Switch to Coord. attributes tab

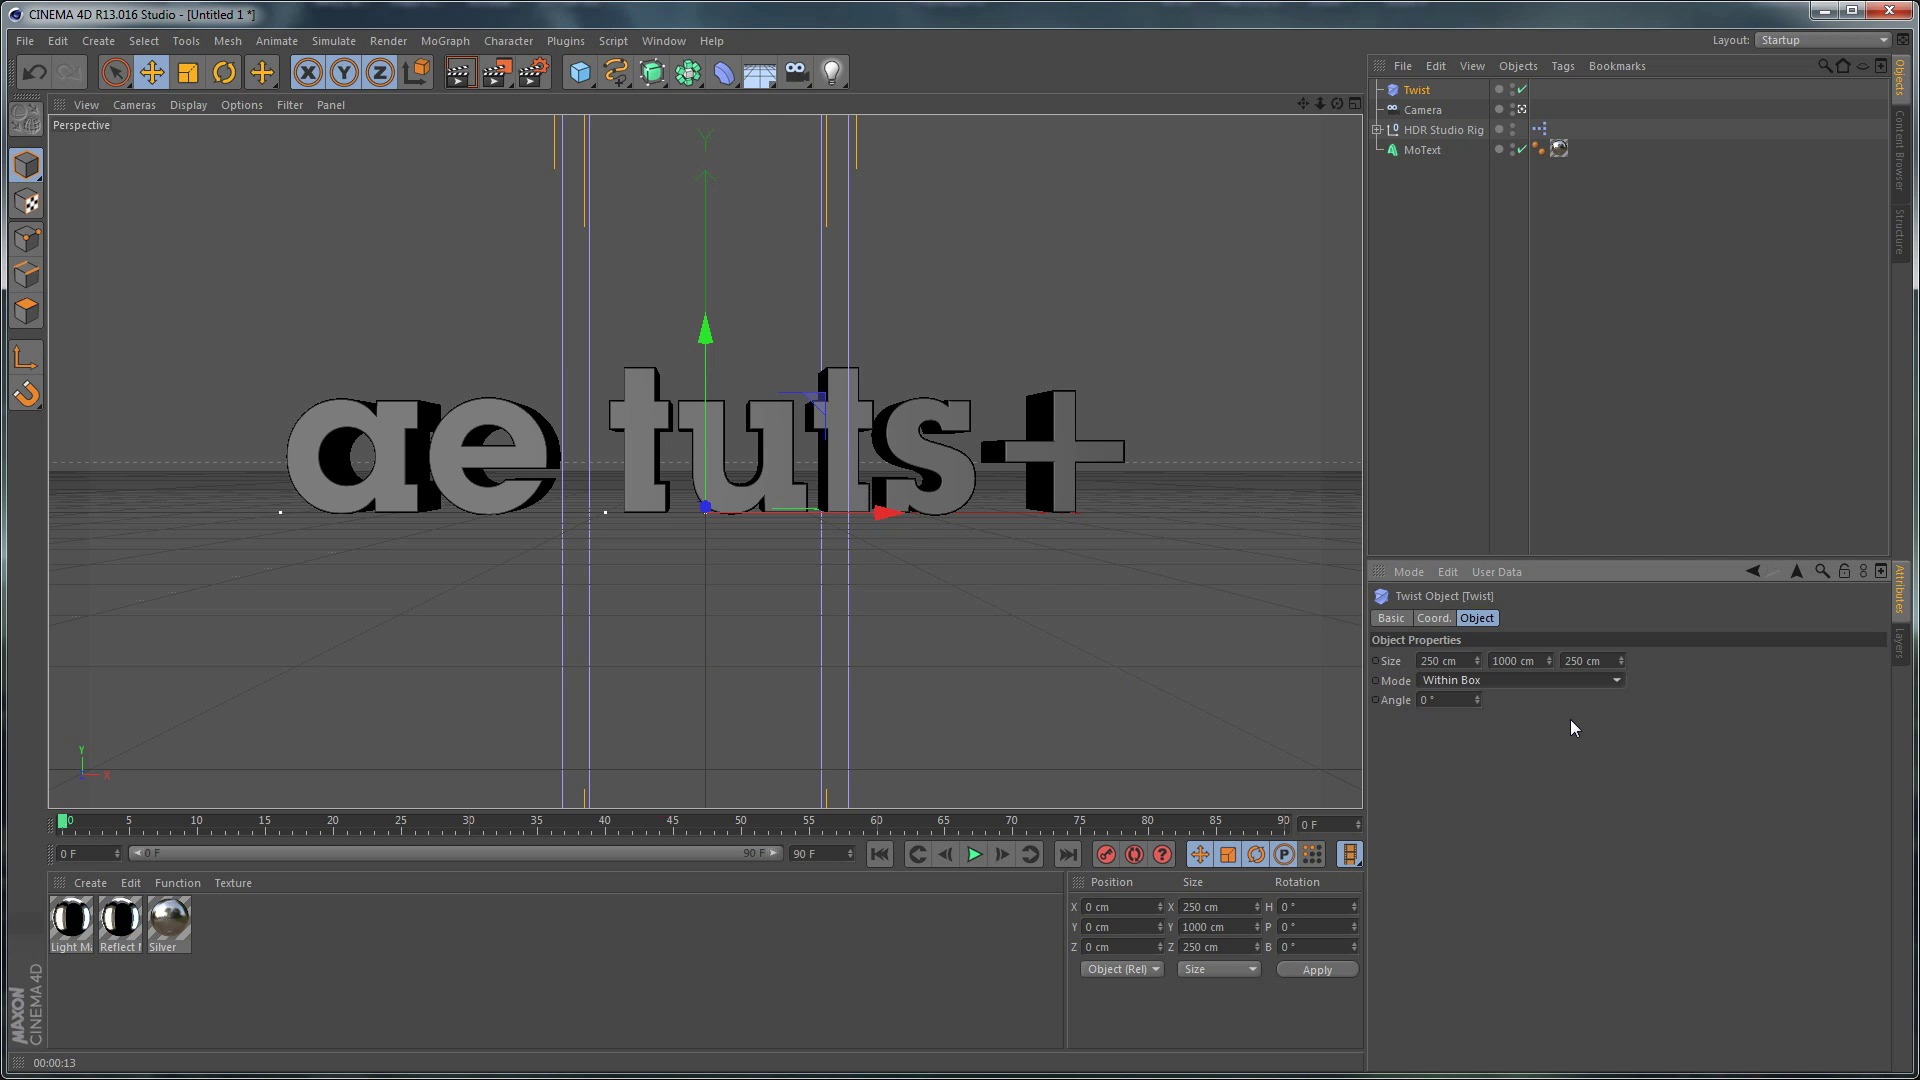[x=1433, y=618]
